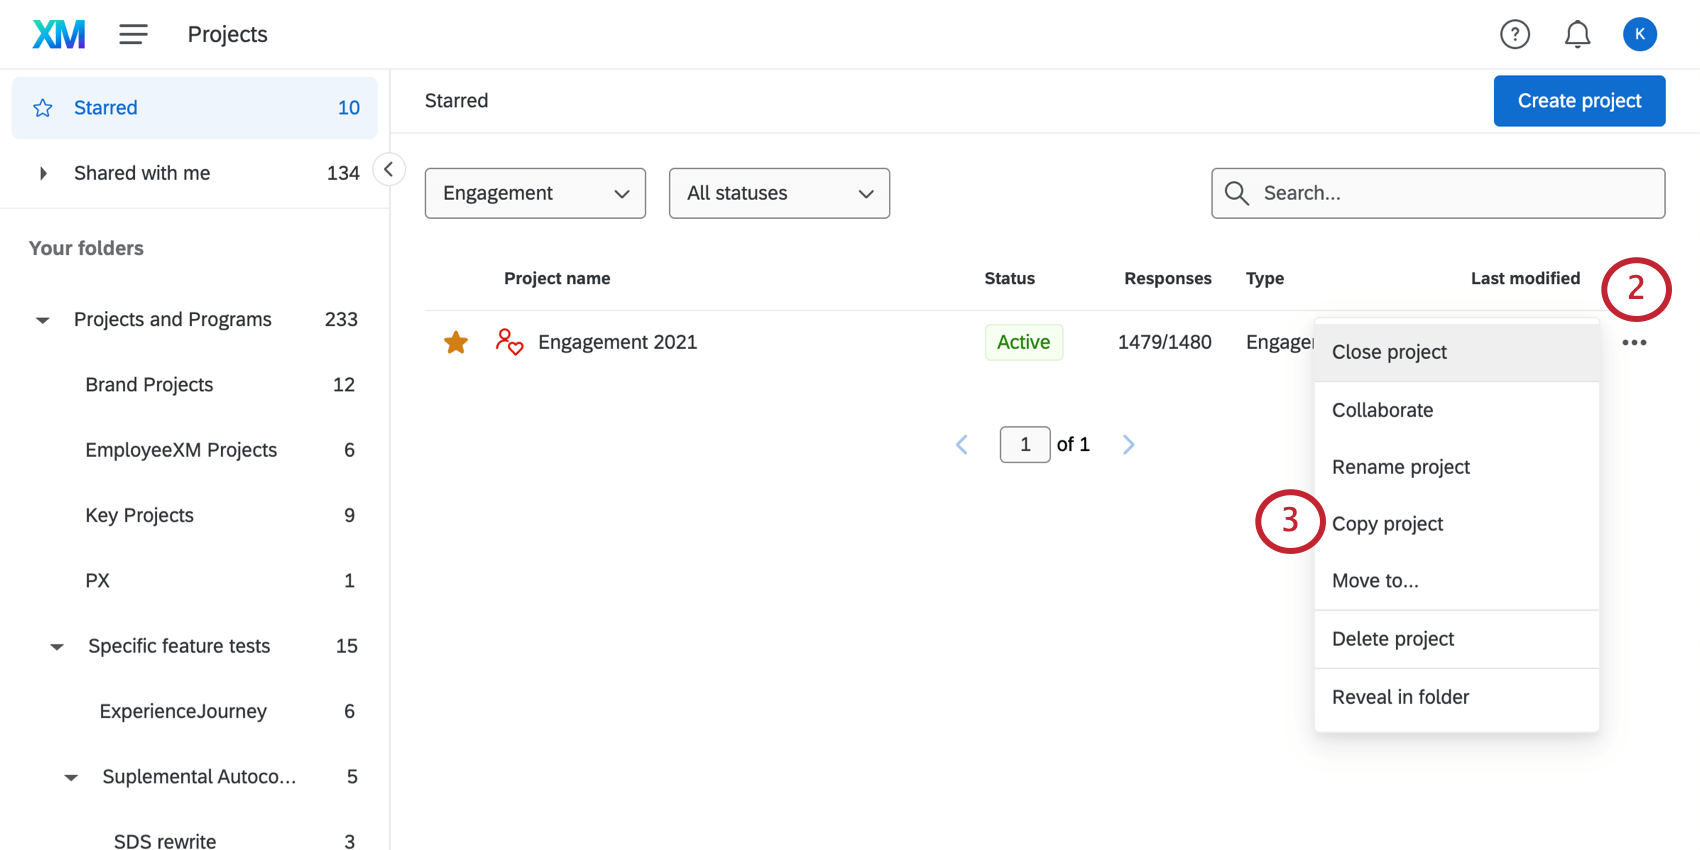1700x850 pixels.
Task: Click the shared participants icon beside Engagement 2021
Action: click(509, 342)
